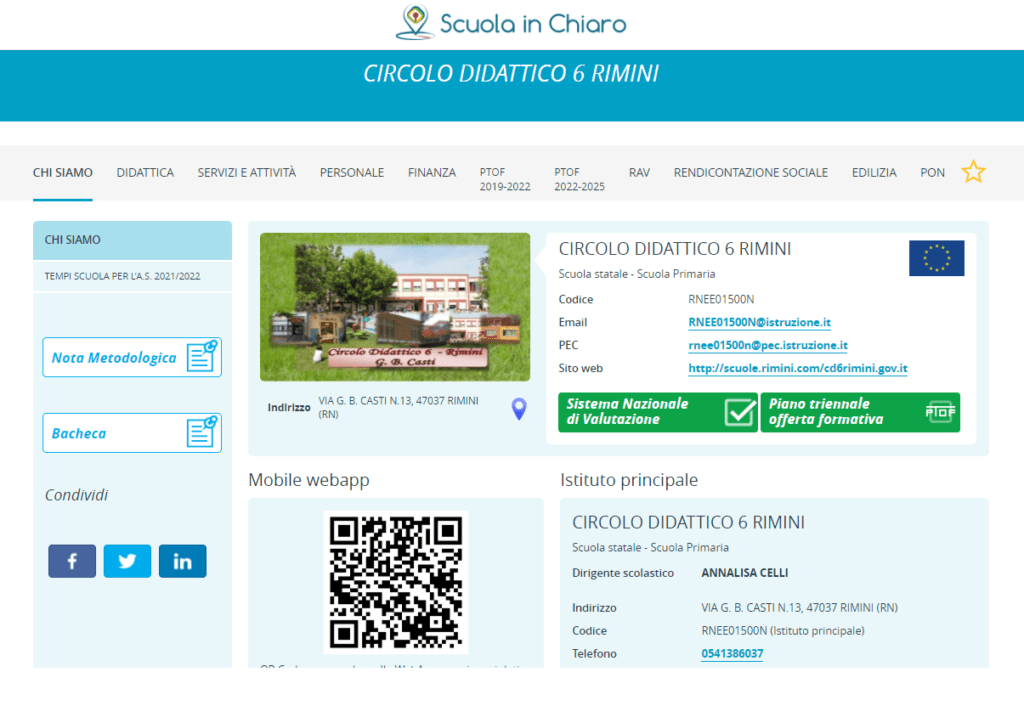Click the banner title Circolo Didattico 6 Rimini
Image resolution: width=1024 pixels, height=723 pixels.
pos(511,74)
